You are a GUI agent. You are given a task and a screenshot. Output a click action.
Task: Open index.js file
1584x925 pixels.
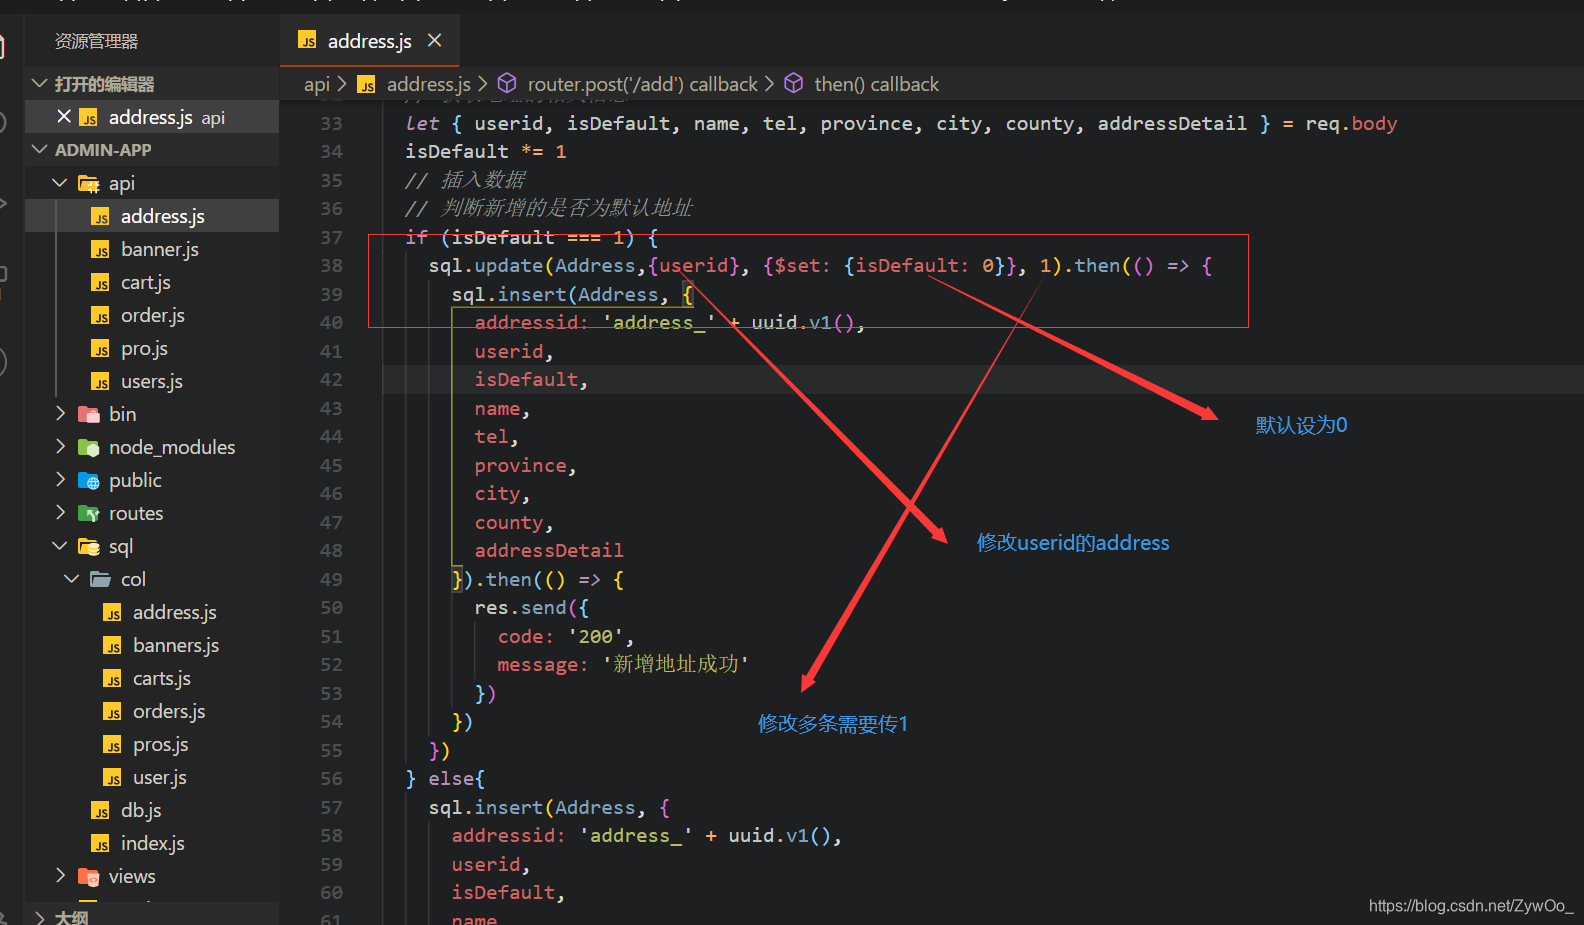point(152,843)
